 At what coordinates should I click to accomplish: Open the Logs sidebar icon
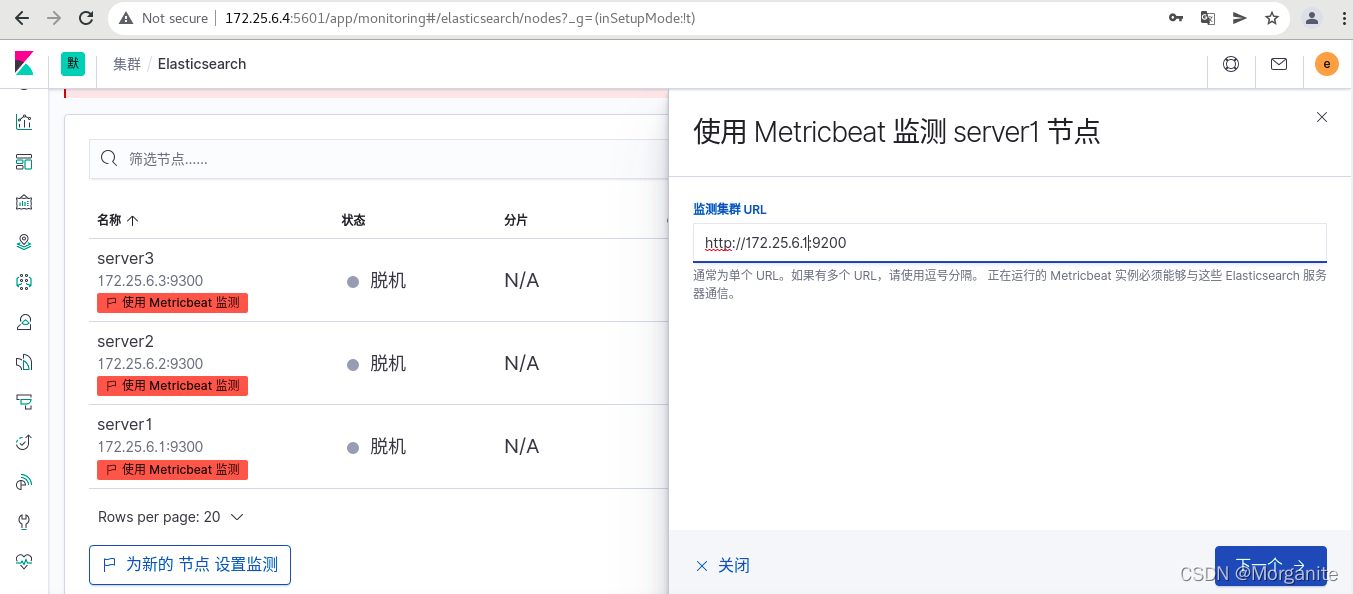(24, 362)
